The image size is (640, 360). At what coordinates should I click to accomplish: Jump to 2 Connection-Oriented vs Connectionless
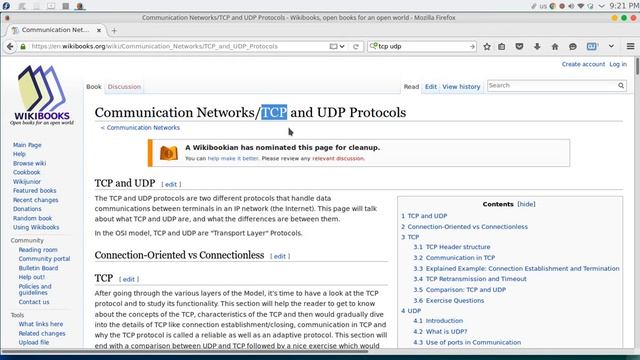(x=464, y=227)
